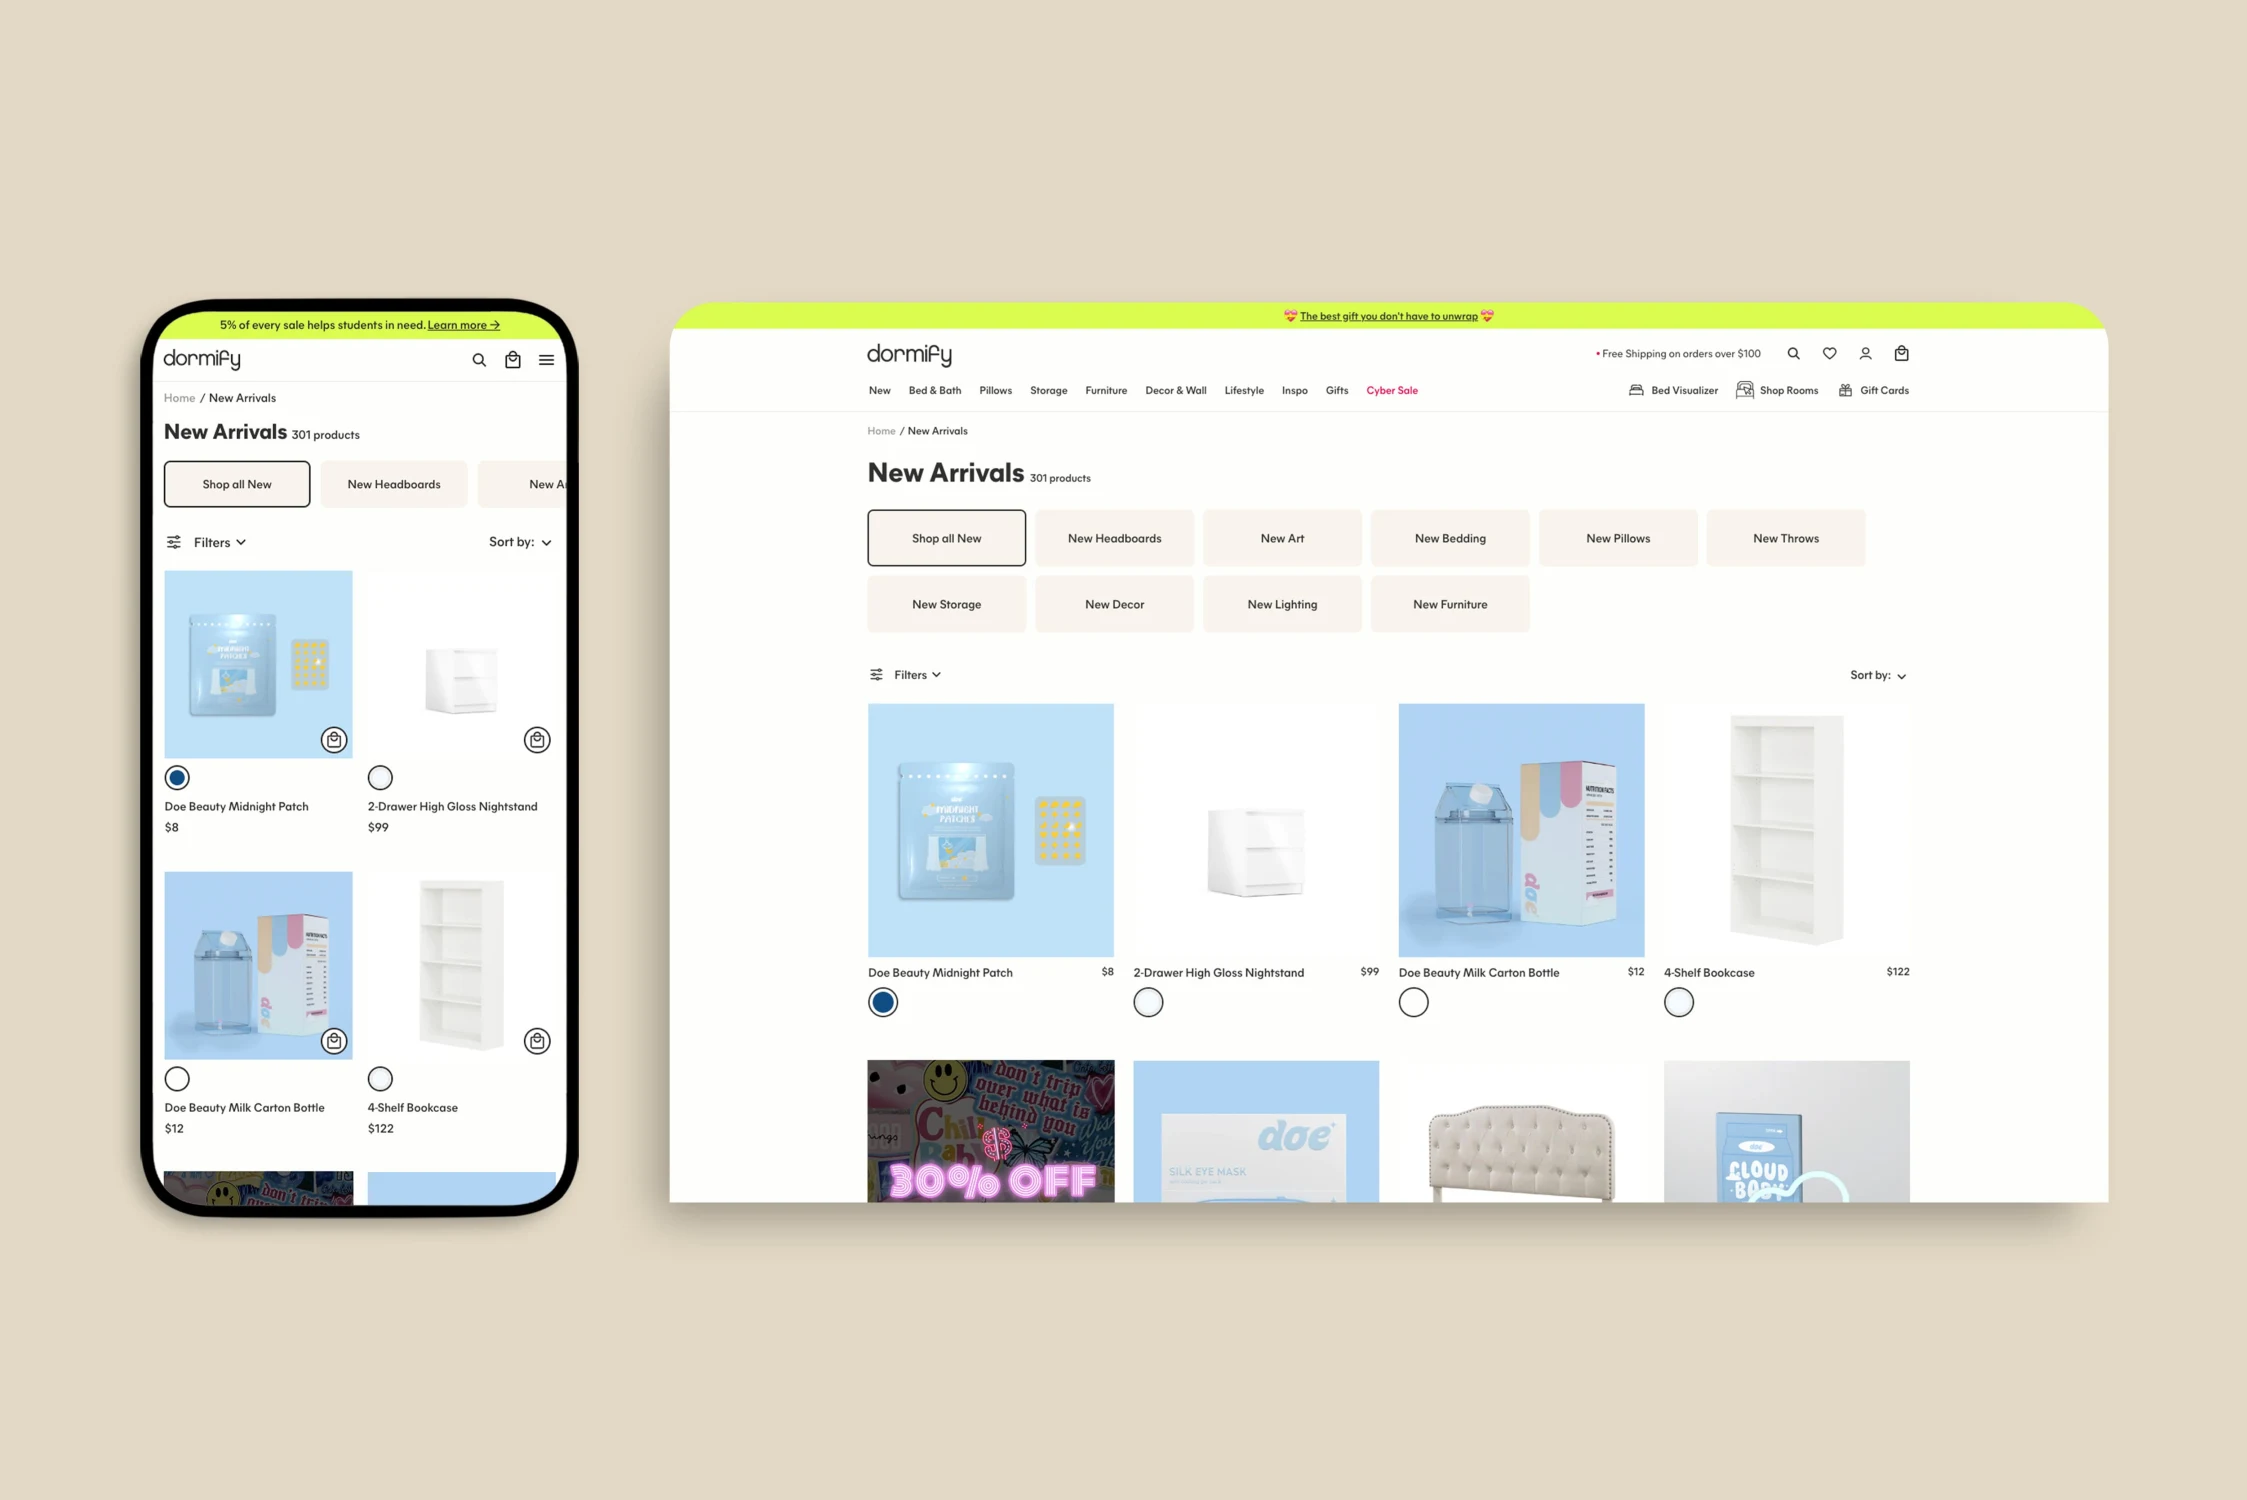Click the Bed Visualizer tool icon
The width and height of the screenshot is (2247, 1500).
(1636, 390)
